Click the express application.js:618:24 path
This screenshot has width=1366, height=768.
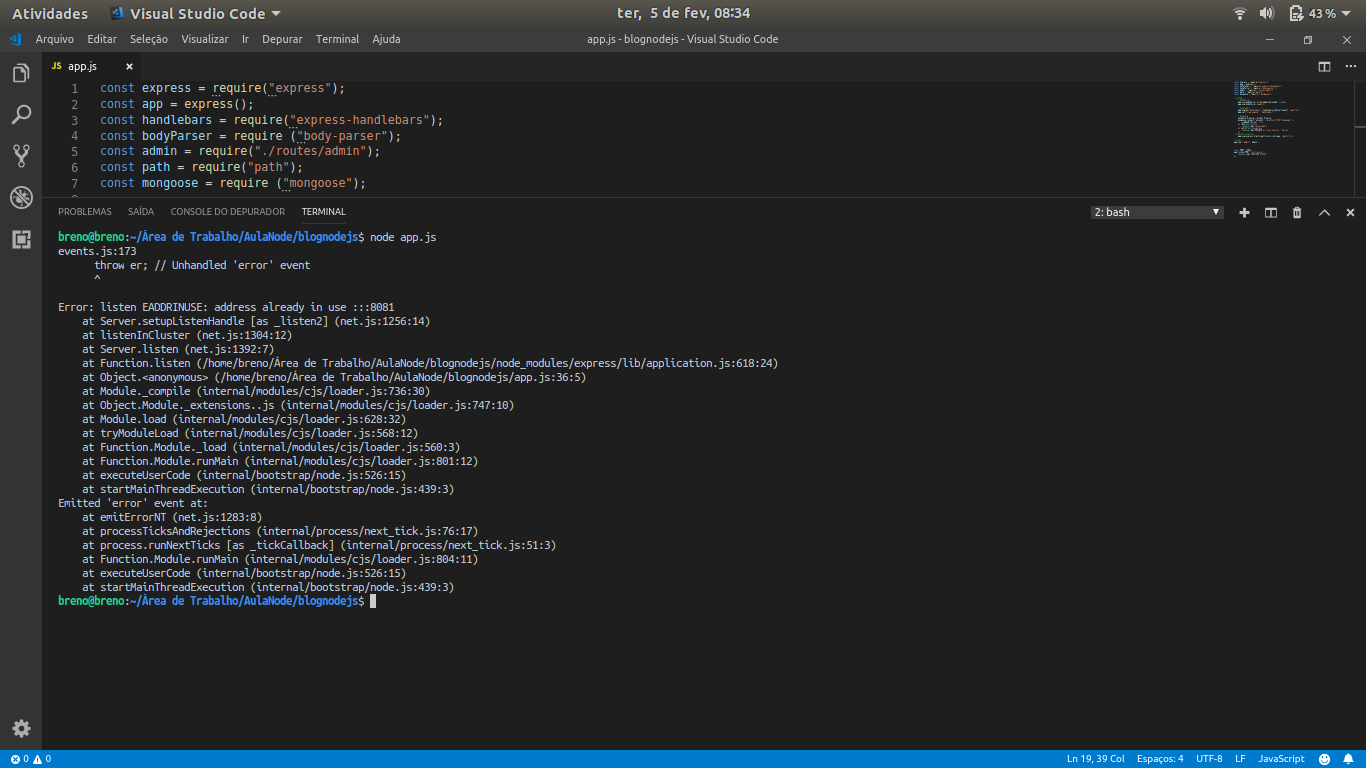tap(487, 363)
